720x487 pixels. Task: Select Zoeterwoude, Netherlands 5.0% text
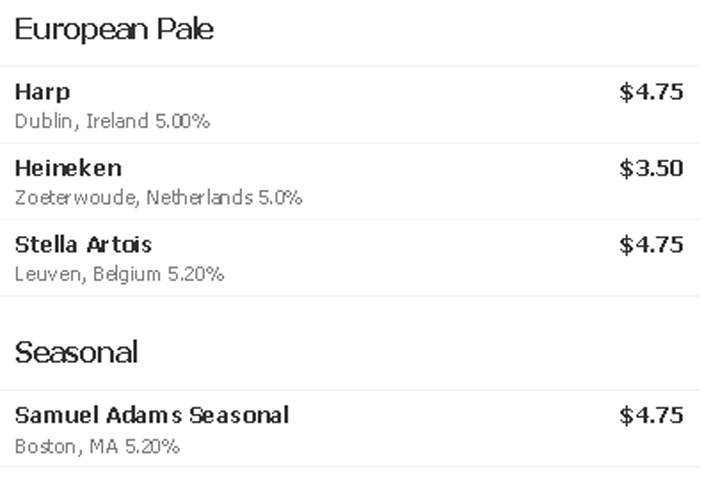tap(158, 198)
